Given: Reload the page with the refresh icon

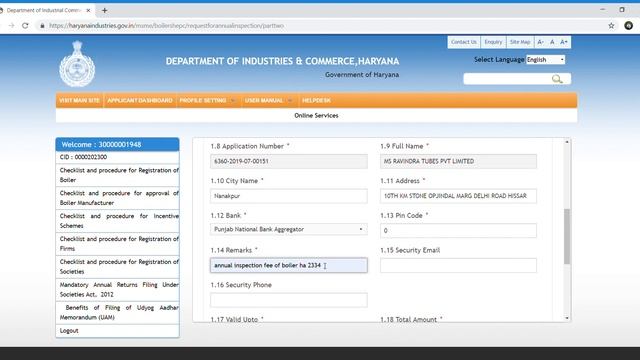Looking at the screenshot, I should click(x=25, y=26).
